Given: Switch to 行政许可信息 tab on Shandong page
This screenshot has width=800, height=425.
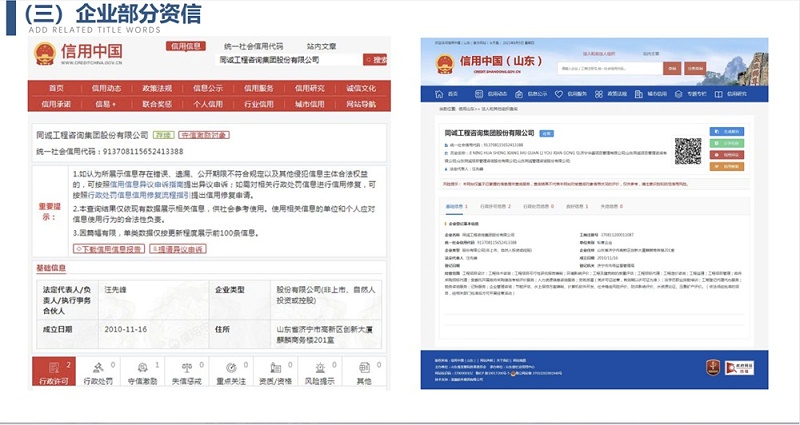Looking at the screenshot, I should click(x=495, y=207).
